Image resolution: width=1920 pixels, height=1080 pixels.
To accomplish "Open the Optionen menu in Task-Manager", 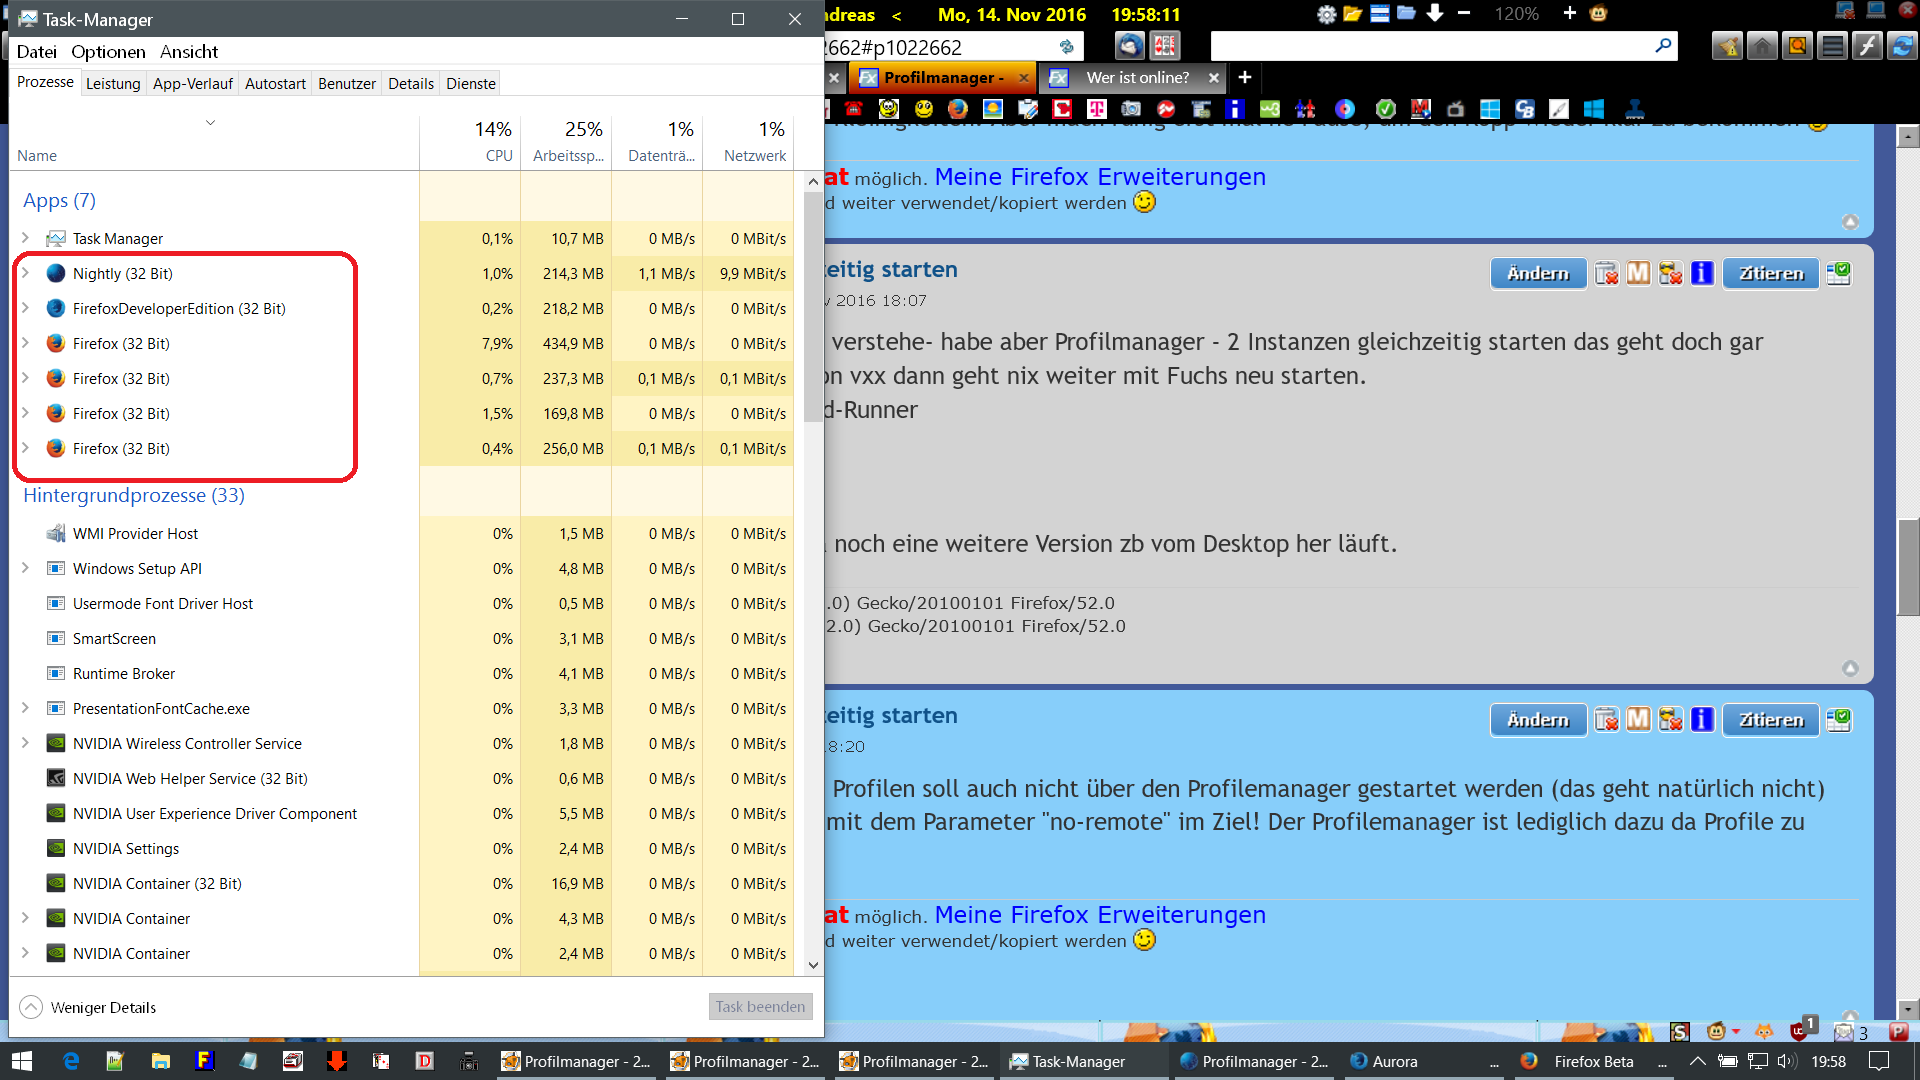I will [108, 52].
